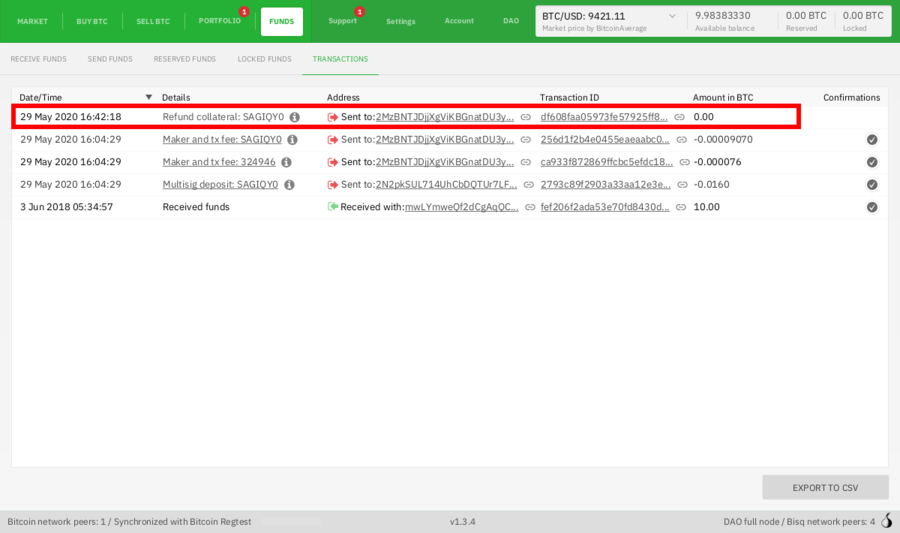This screenshot has height=533, width=900.
Task: Click external link icon beside 2N2pkSUL address
Action: pos(526,185)
